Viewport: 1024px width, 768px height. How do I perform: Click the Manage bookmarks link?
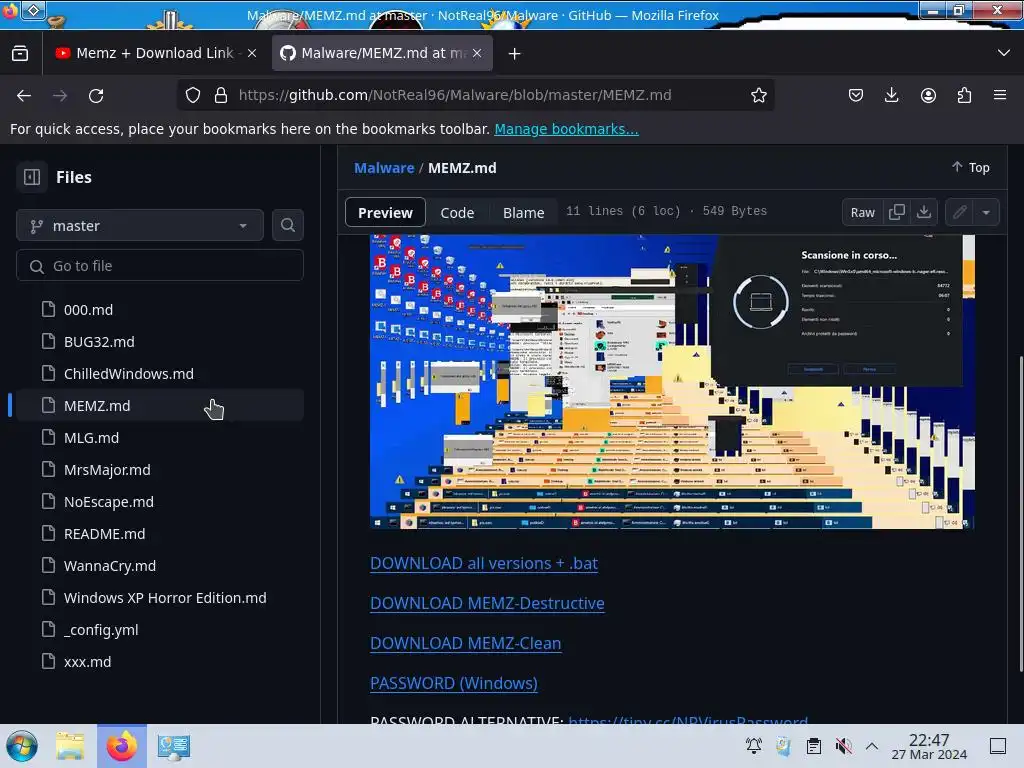[x=566, y=129]
